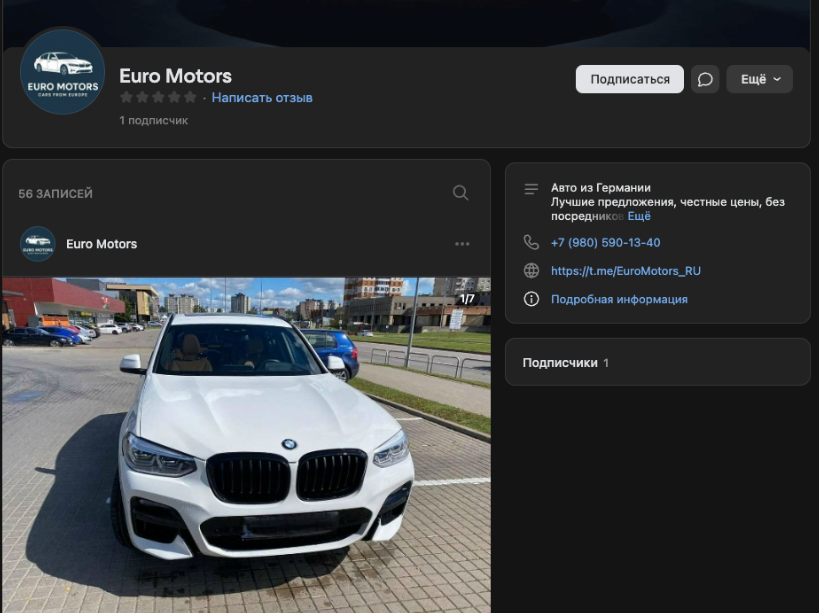Open the Написать отзыв link
This screenshot has width=819, height=613.
tap(262, 97)
